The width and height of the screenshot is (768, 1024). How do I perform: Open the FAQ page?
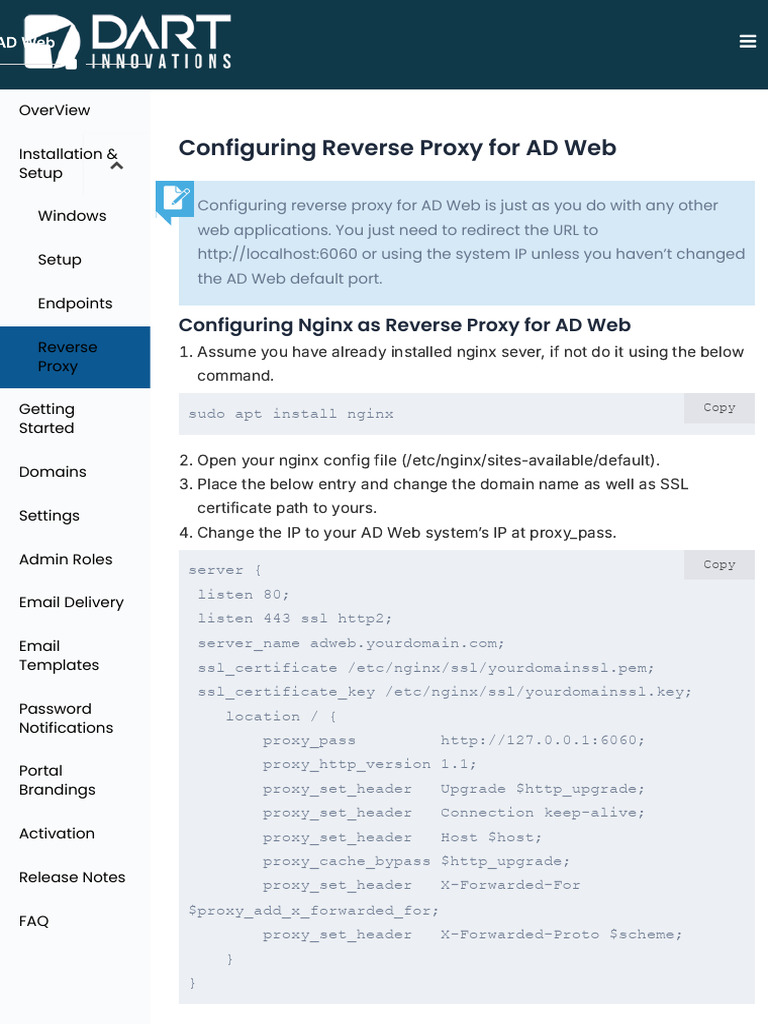coord(34,921)
